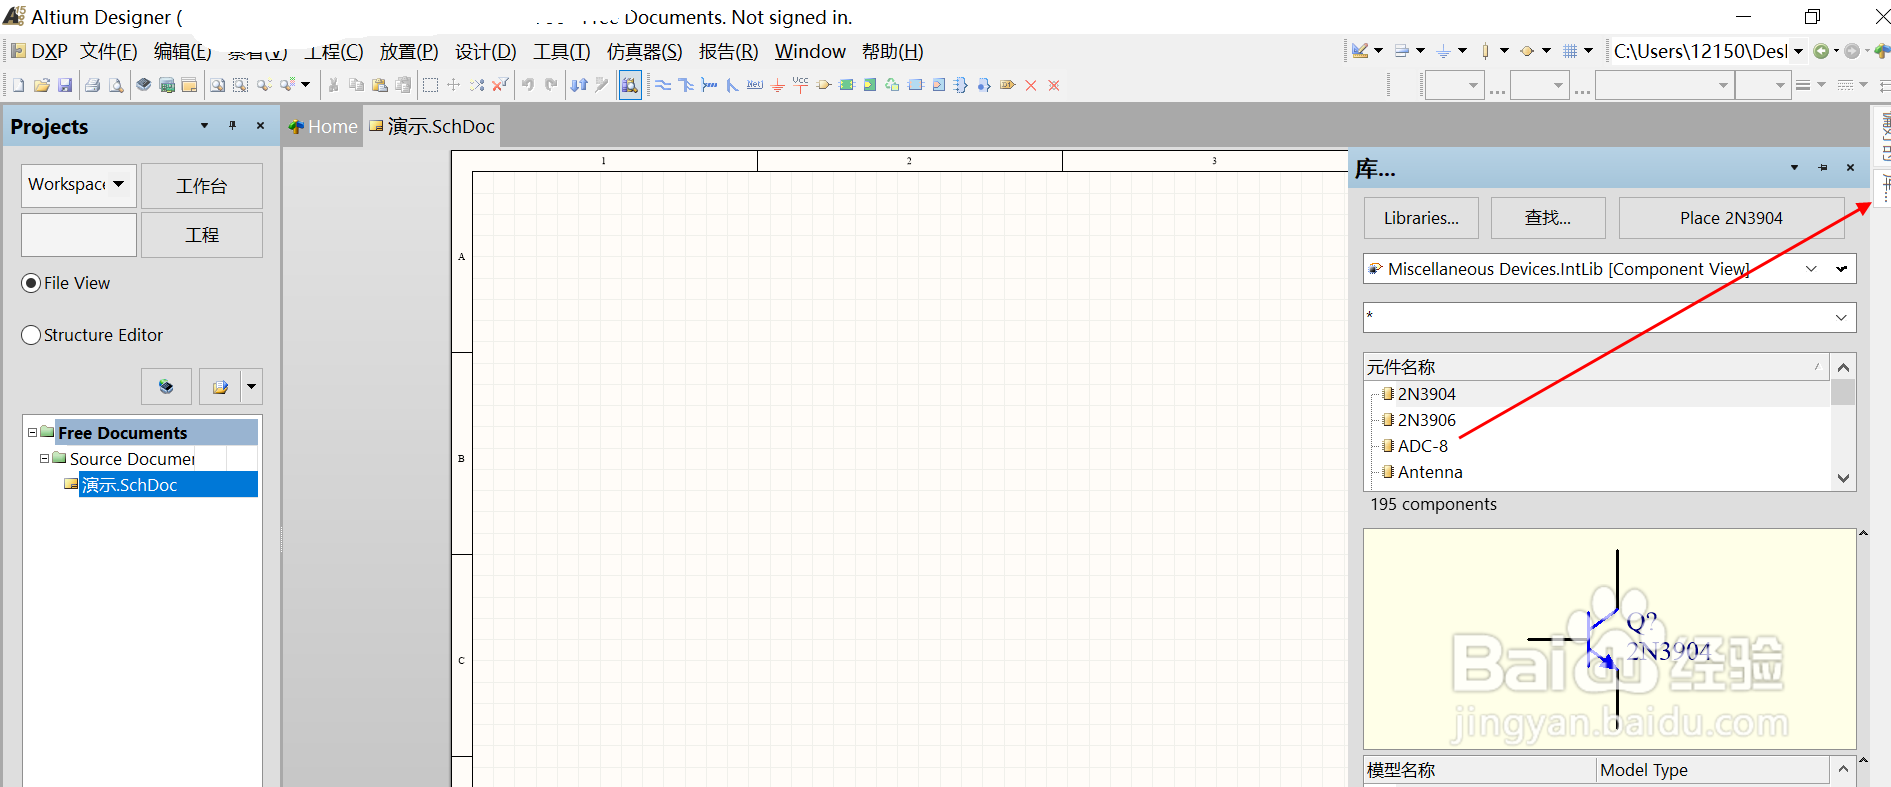
Task: Open the Libraries panel options arrow
Action: (x=1794, y=168)
